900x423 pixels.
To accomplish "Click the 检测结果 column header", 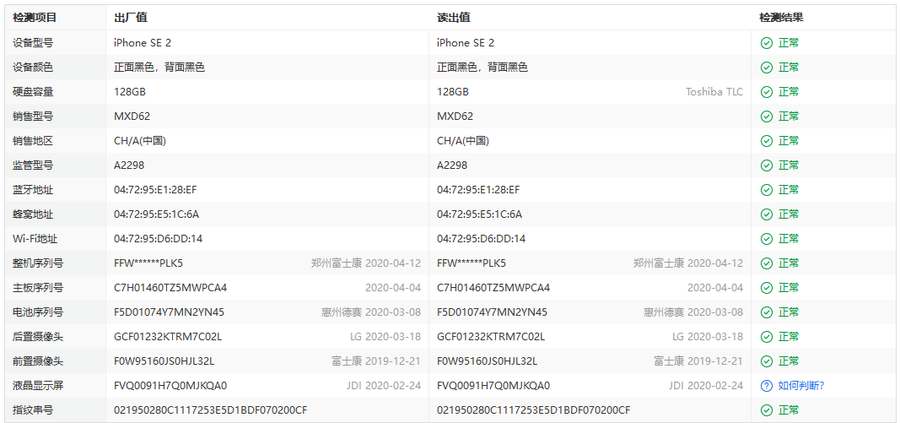I will click(781, 18).
